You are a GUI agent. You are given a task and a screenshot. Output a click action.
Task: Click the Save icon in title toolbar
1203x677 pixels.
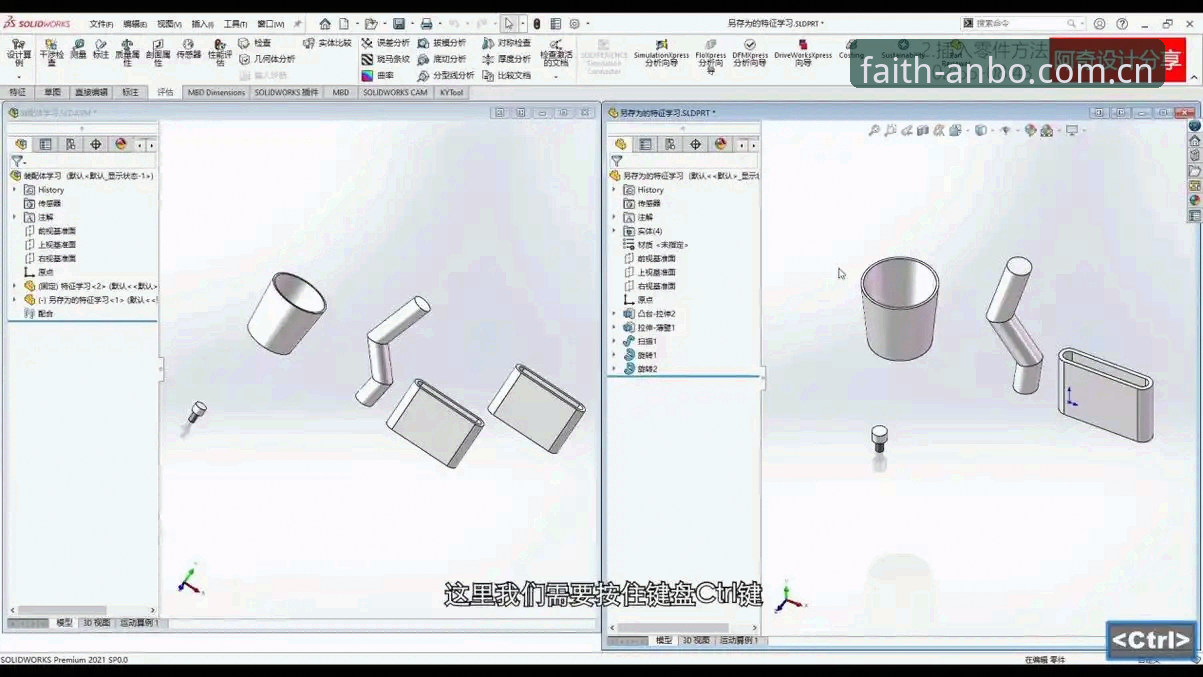pyautogui.click(x=399, y=23)
